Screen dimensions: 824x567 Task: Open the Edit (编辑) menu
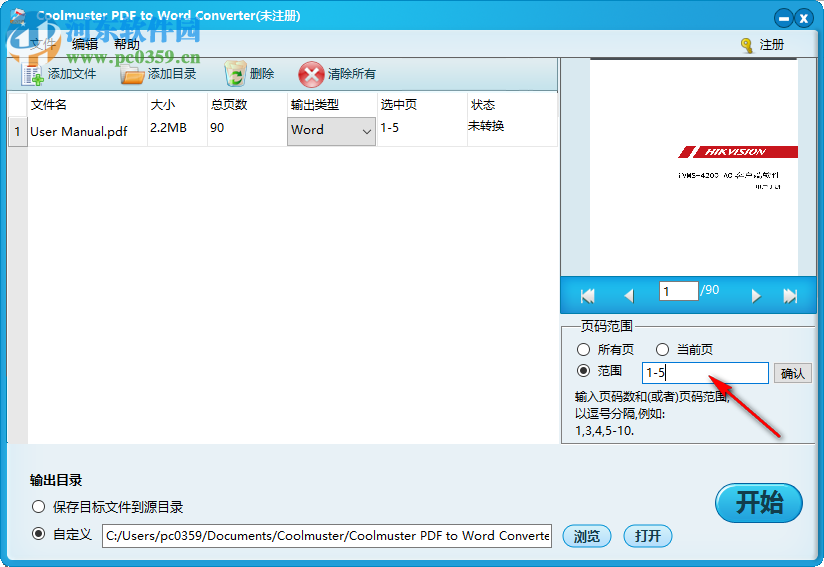point(85,44)
